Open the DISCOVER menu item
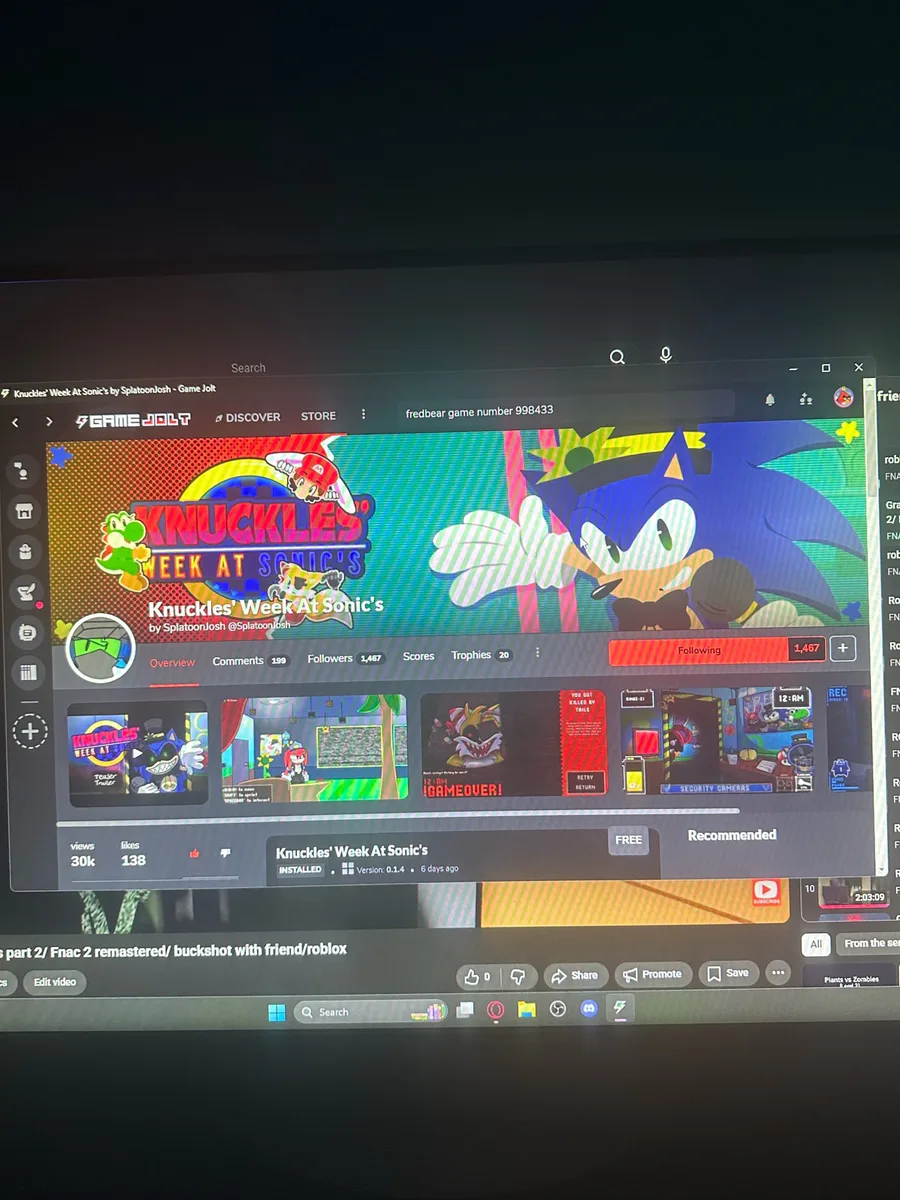 (248, 417)
